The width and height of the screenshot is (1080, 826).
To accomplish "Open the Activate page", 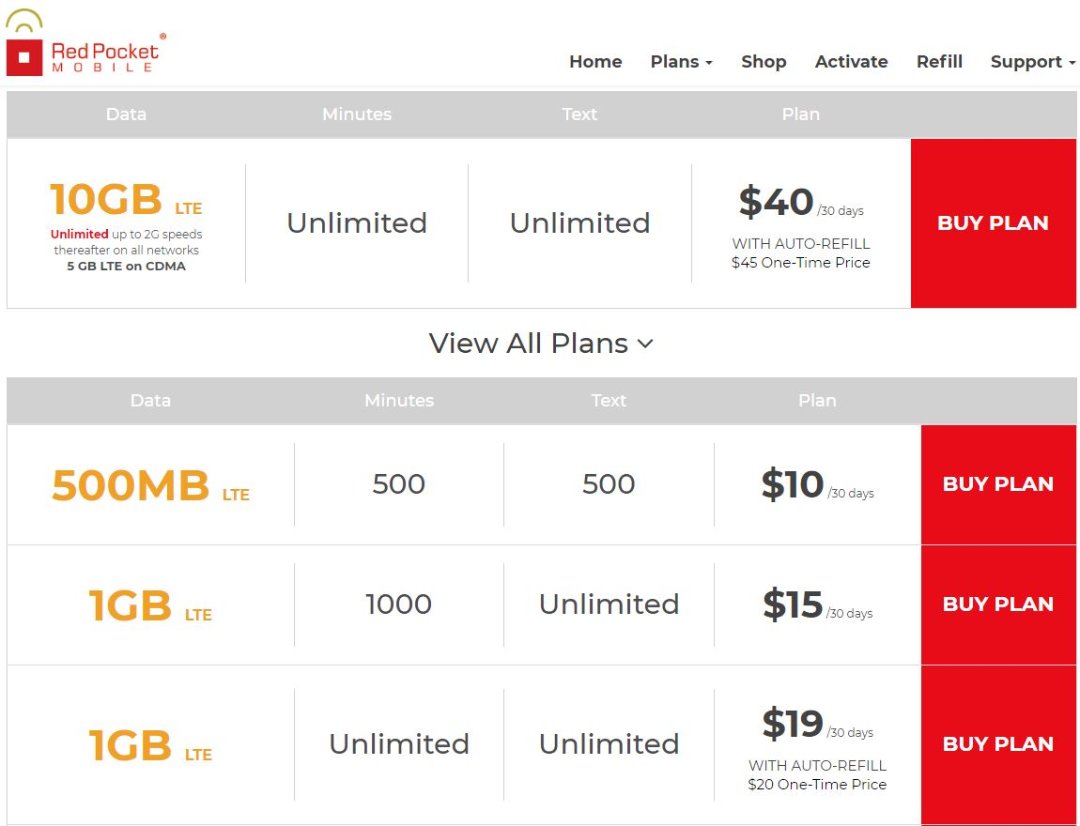I will click(x=851, y=62).
